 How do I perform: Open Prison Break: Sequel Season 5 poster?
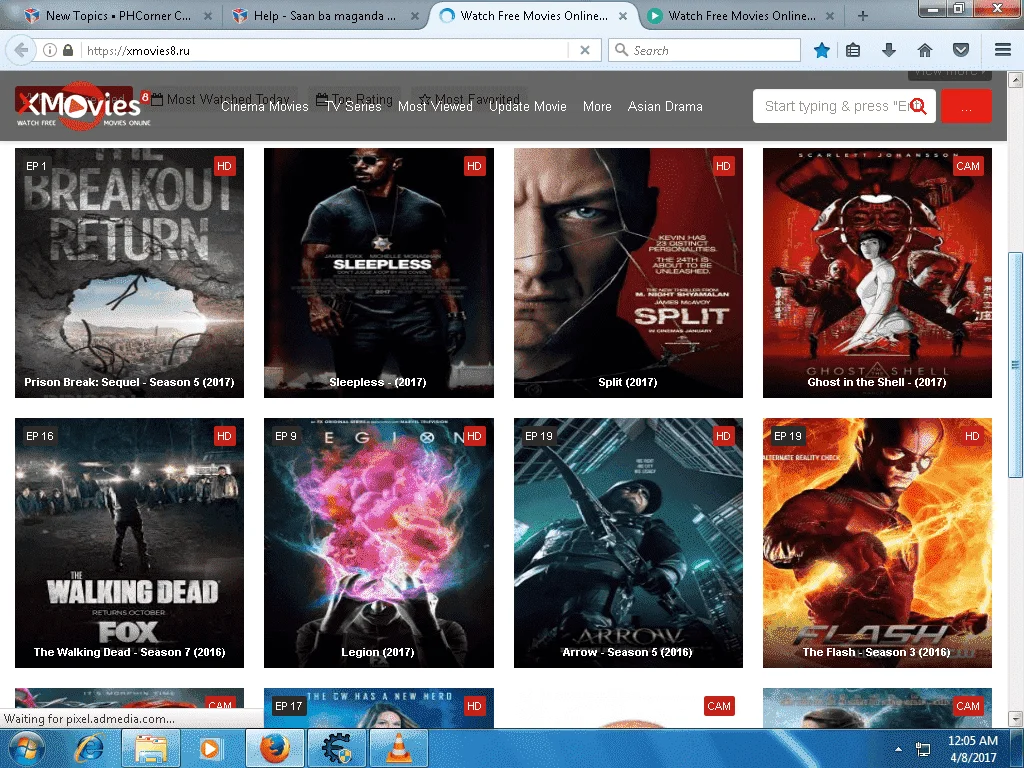tap(129, 272)
